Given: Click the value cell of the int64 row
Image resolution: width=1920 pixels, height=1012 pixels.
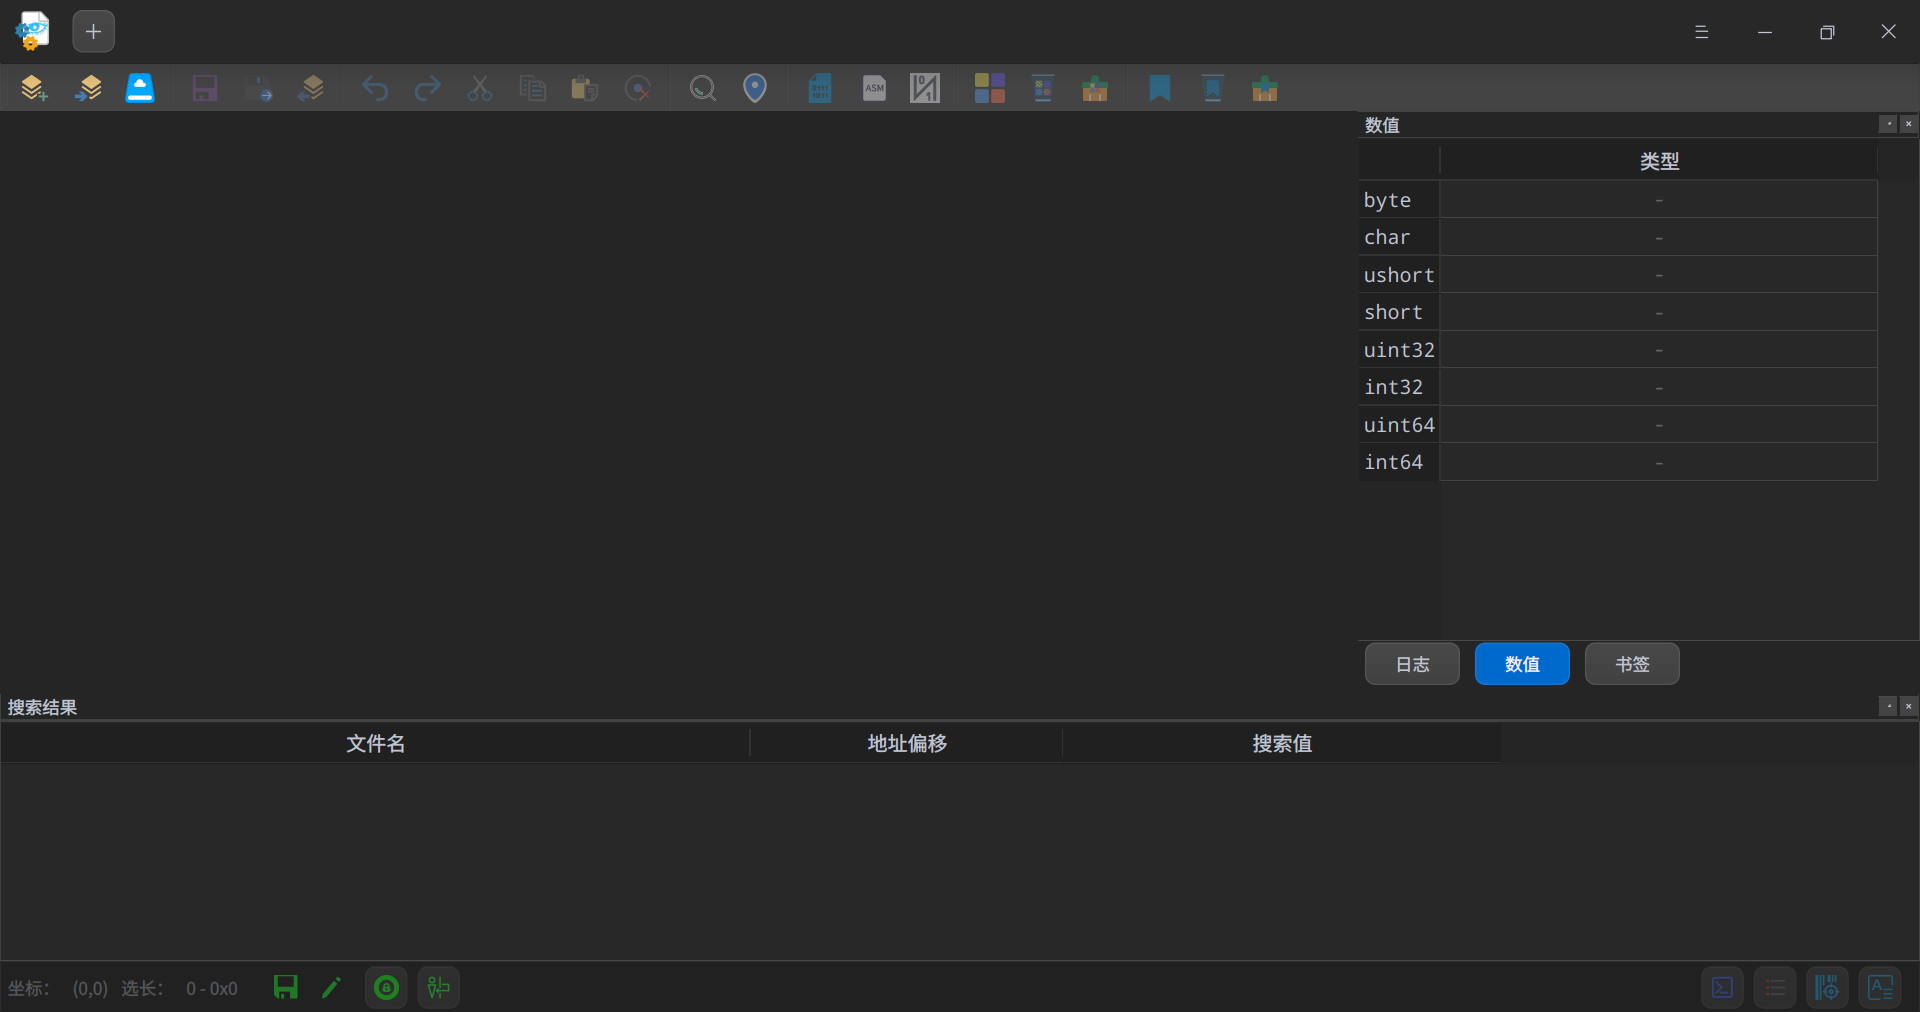Looking at the screenshot, I should click(1658, 462).
